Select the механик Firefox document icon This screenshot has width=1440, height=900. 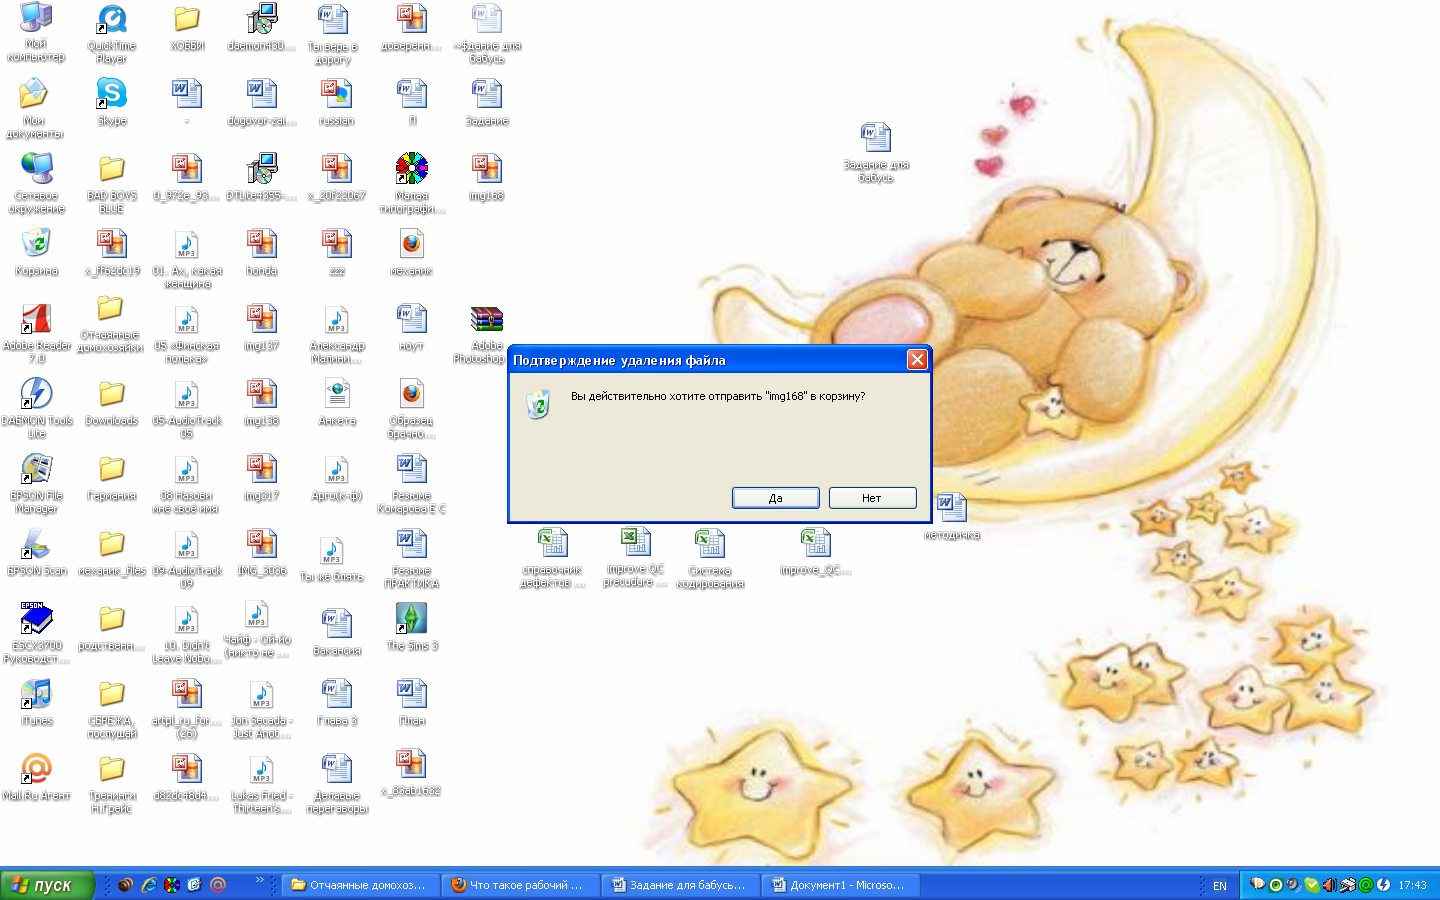tap(412, 253)
